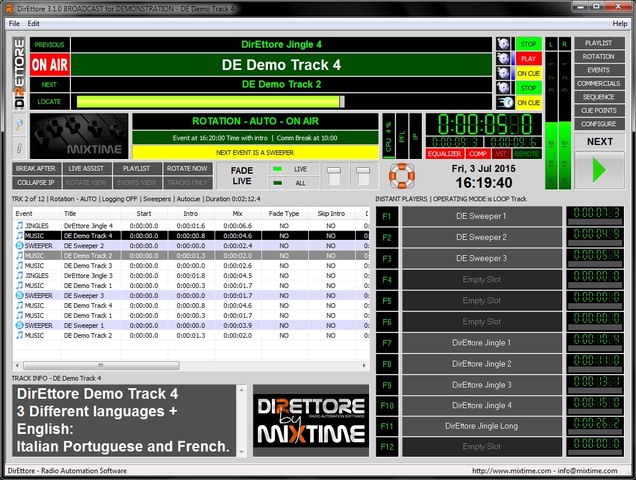Click COLLAPSE IP button
Screen dimensions: 636x480
36,183
